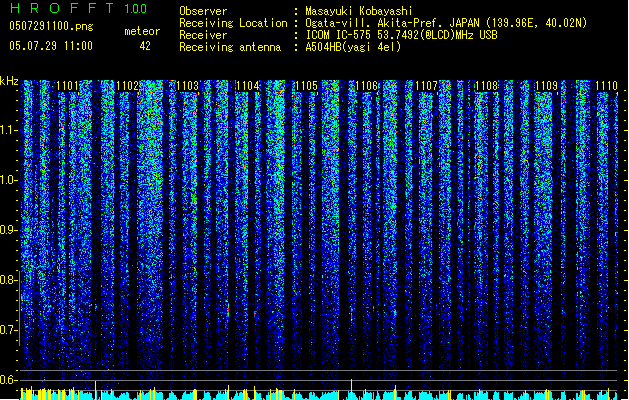Click the 0.9 frequency axis tick

tap(9, 230)
